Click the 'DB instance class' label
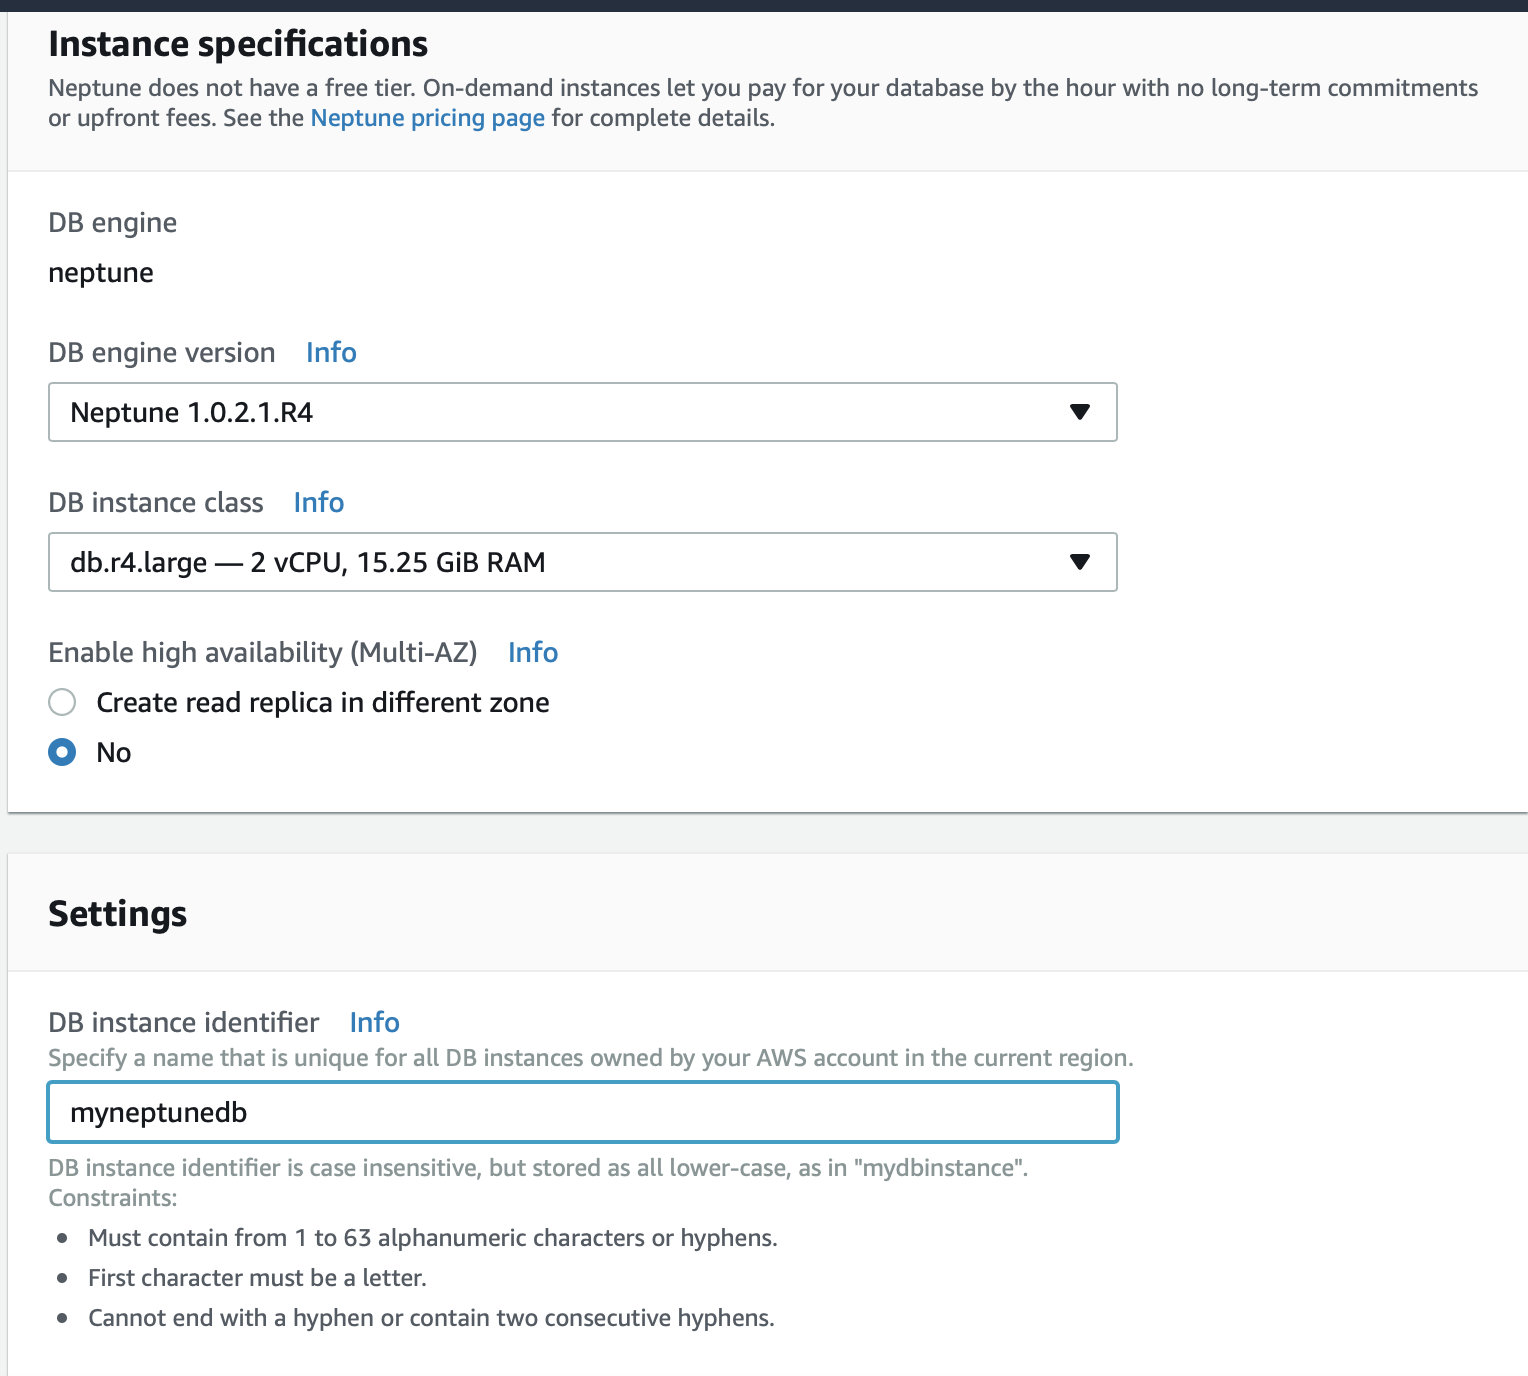1528x1376 pixels. [156, 502]
